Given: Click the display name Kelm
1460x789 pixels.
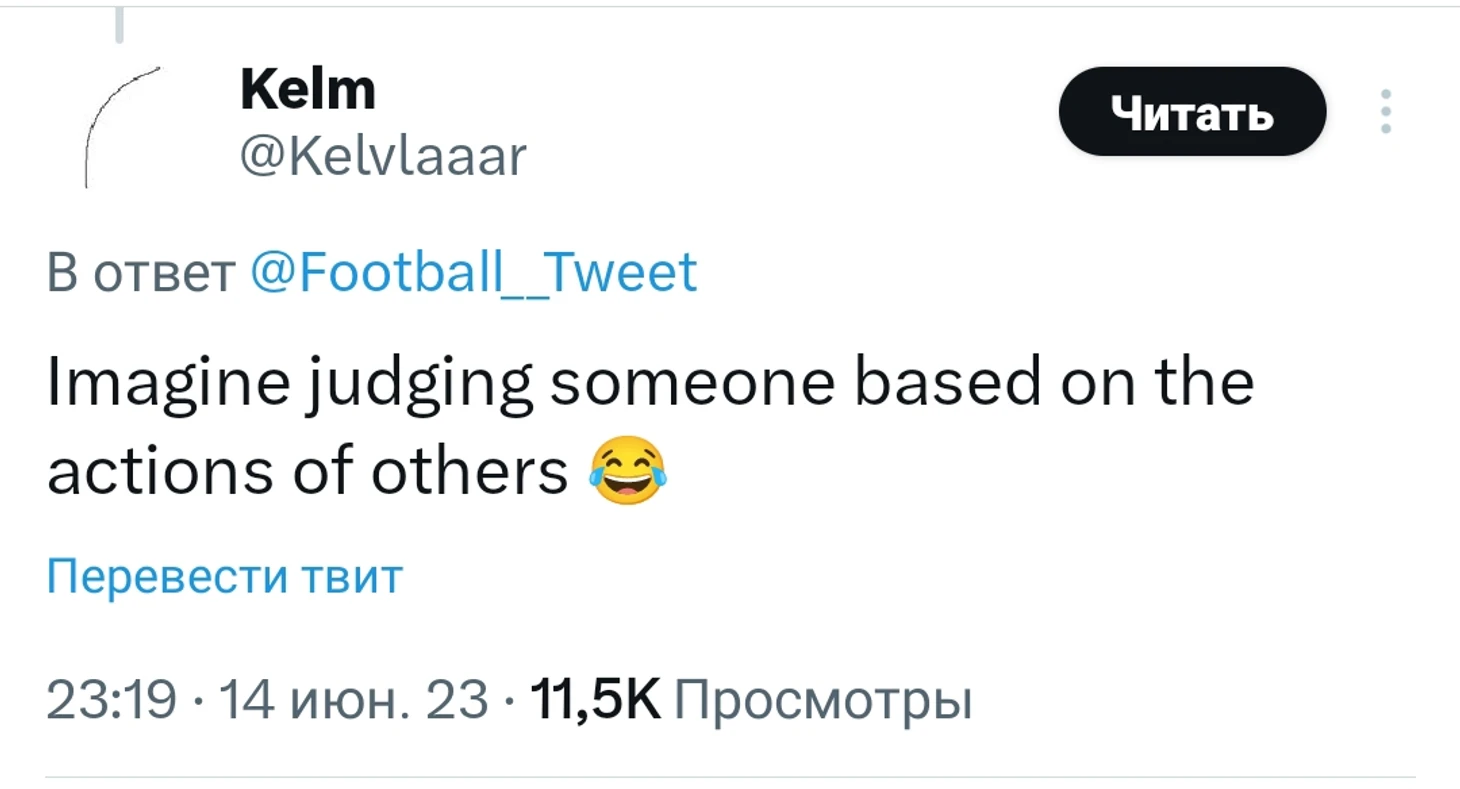Looking at the screenshot, I should (308, 91).
